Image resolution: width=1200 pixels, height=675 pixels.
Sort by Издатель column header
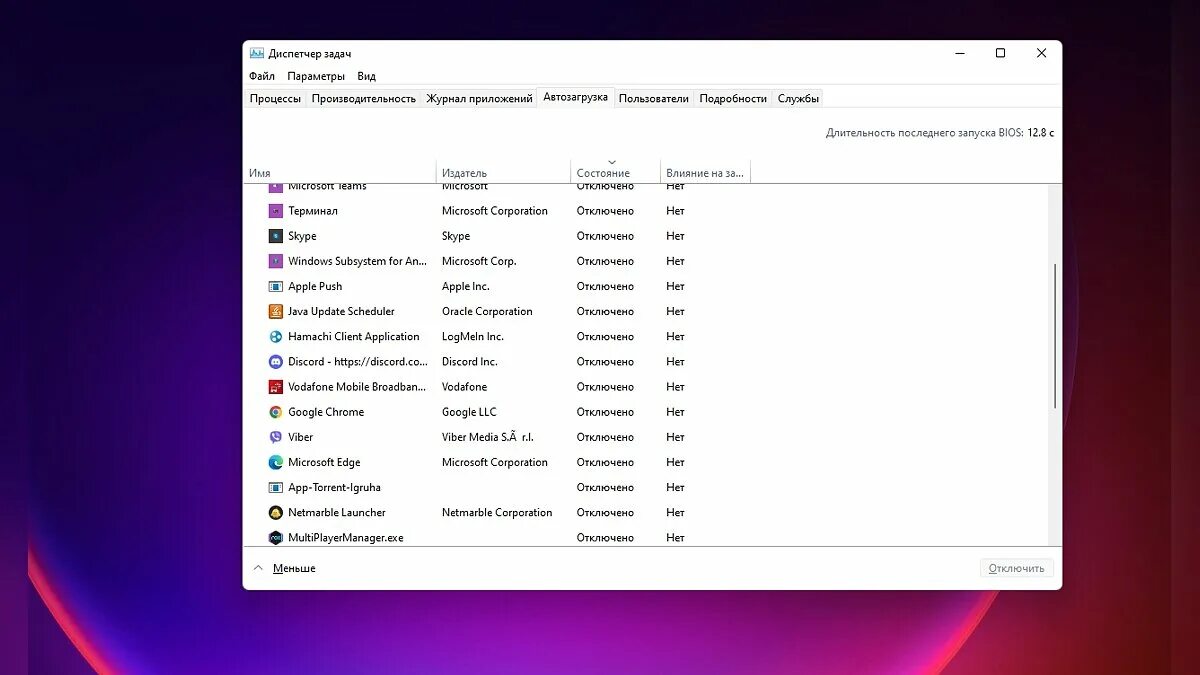click(503, 172)
